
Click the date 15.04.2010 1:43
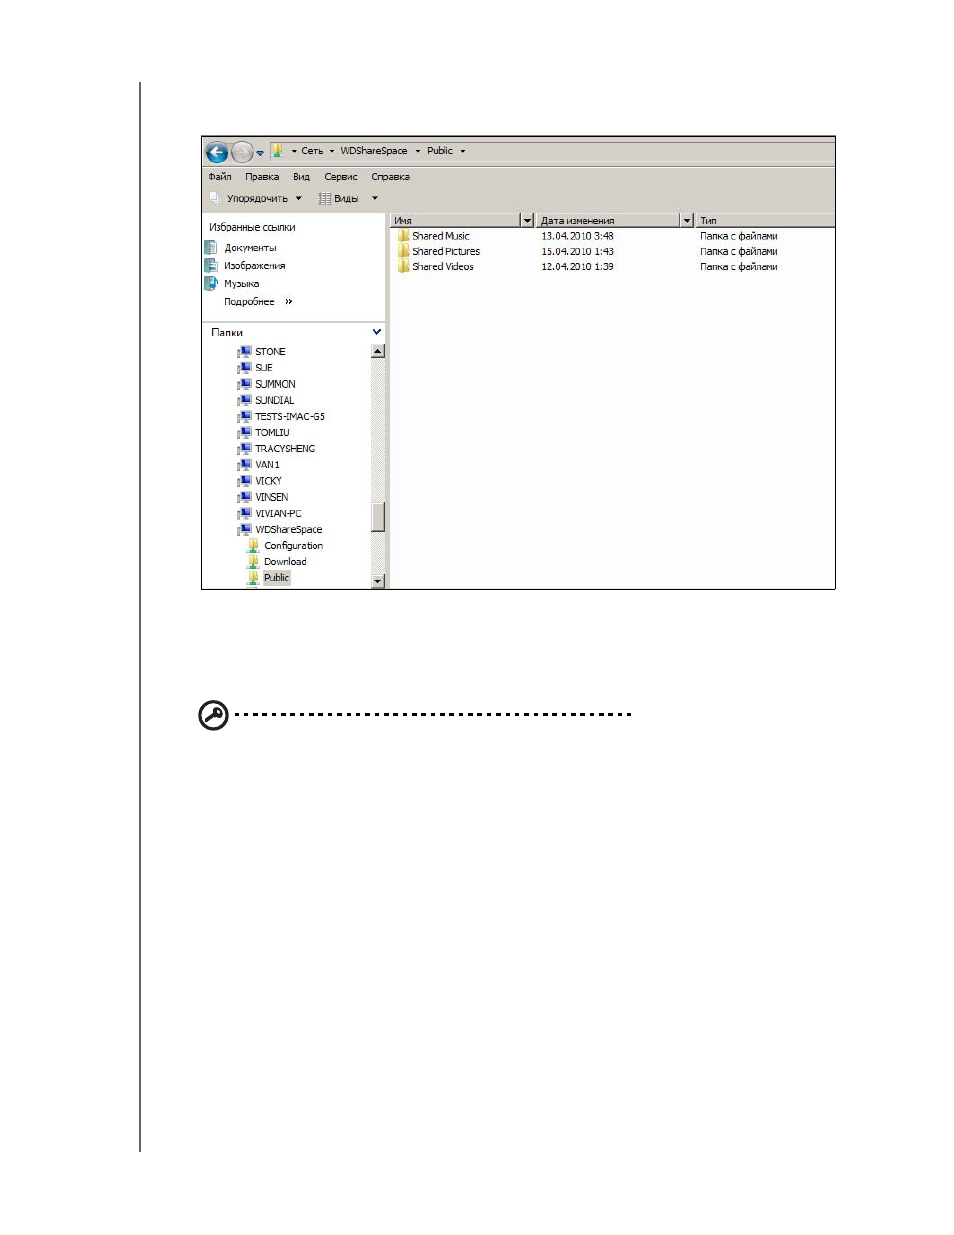point(577,252)
